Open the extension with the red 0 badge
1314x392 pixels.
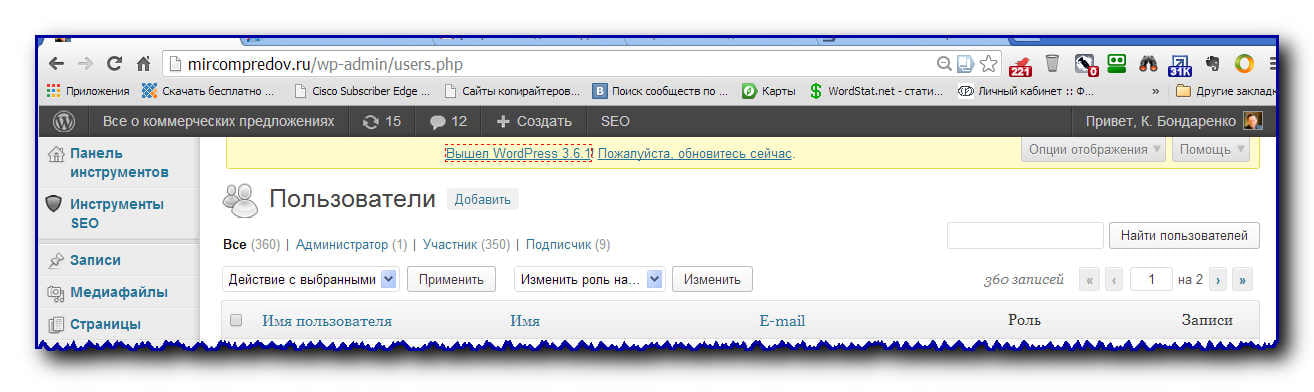[x=1086, y=64]
